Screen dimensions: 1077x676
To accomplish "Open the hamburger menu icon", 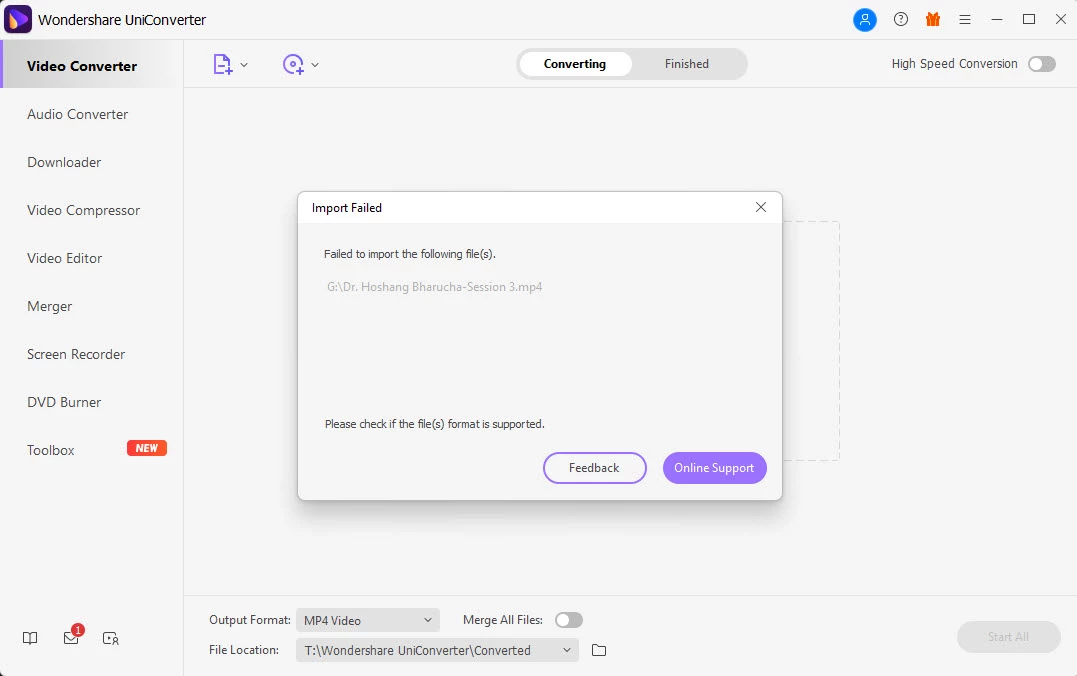I will (965, 20).
